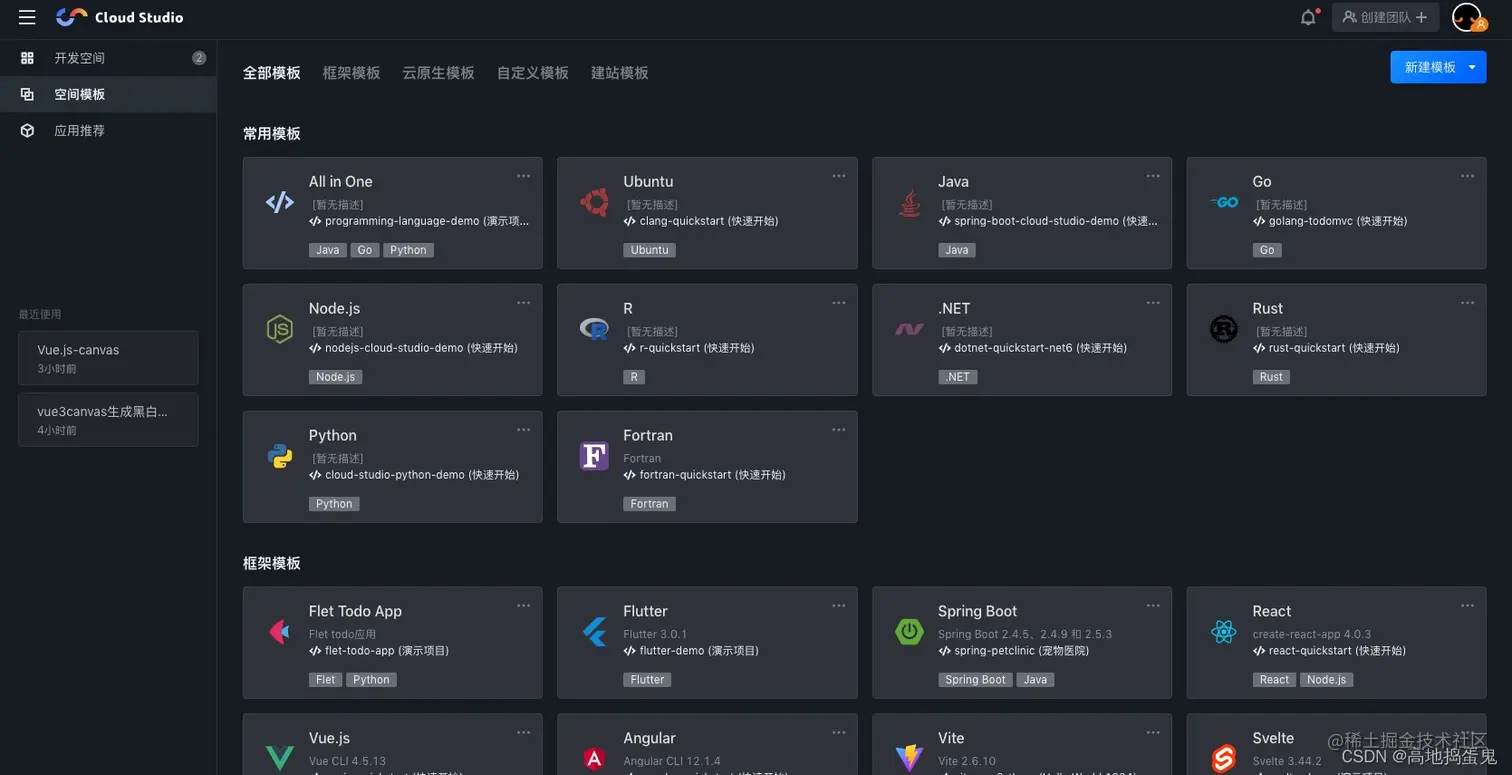1512x775 pixels.
Task: Click the 常用模板 section heading
Action: click(272, 133)
